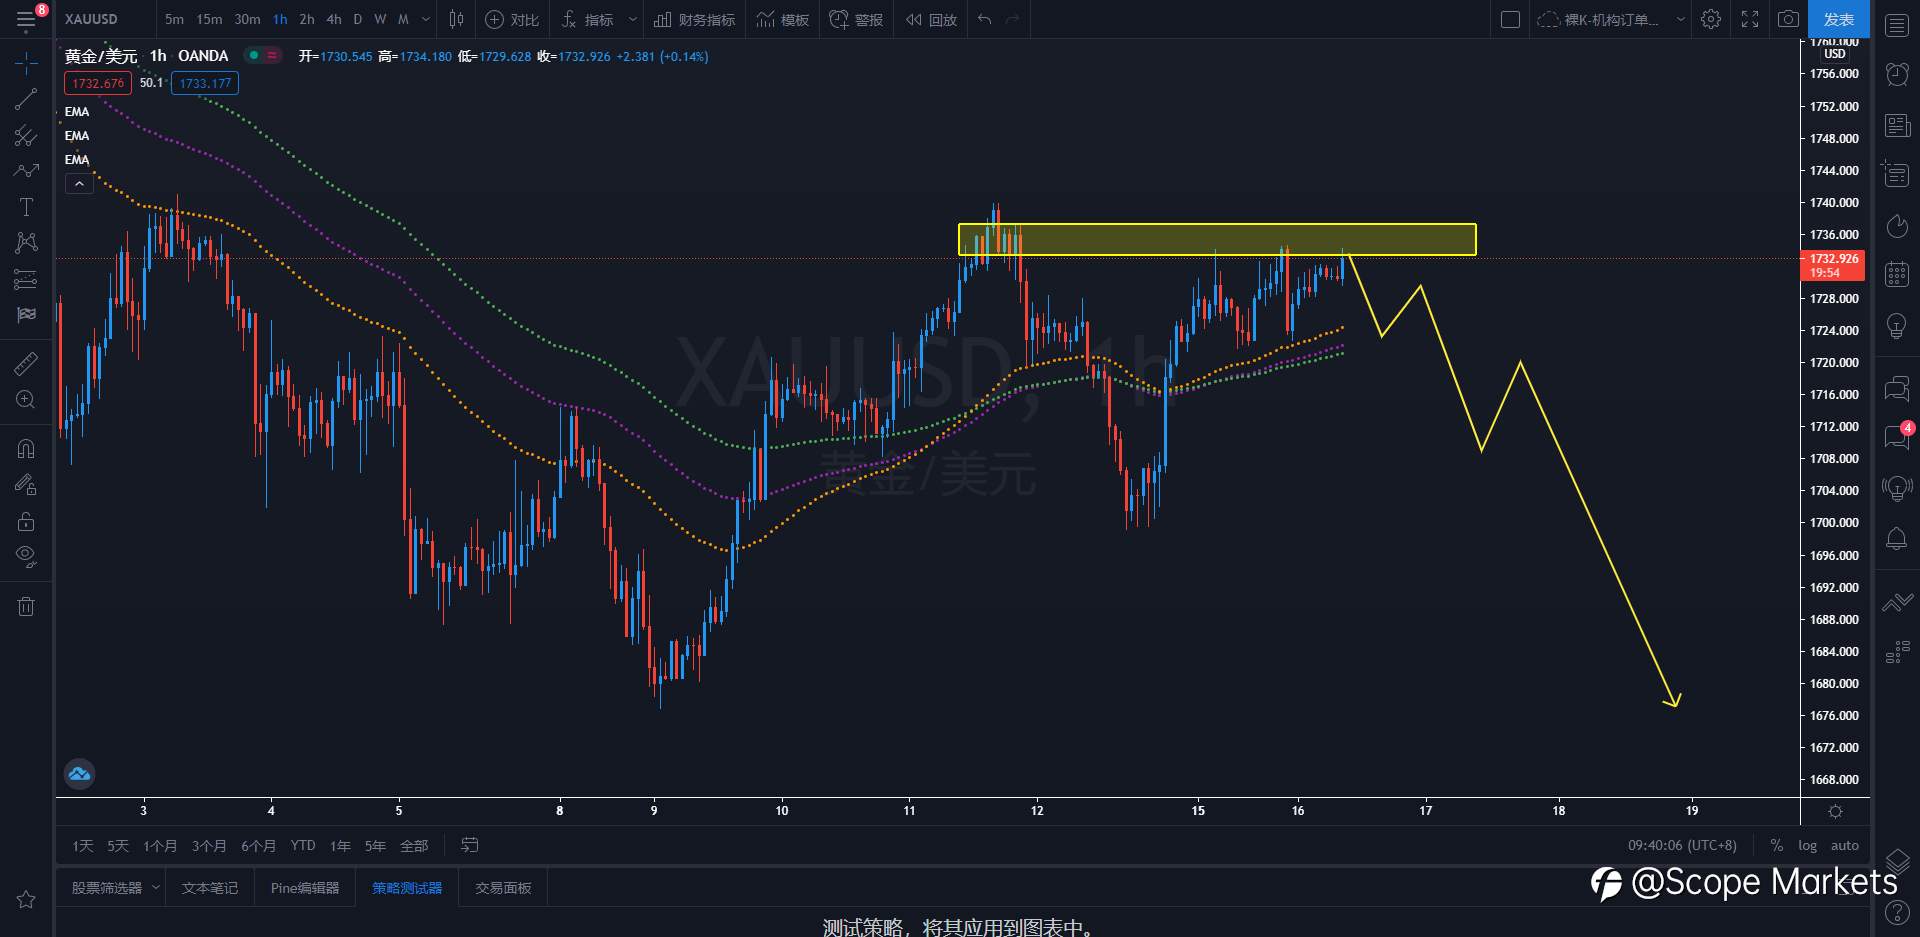This screenshot has width=1920, height=937.
Task: Click the red sell price 1732.676
Action: pyautogui.click(x=98, y=83)
